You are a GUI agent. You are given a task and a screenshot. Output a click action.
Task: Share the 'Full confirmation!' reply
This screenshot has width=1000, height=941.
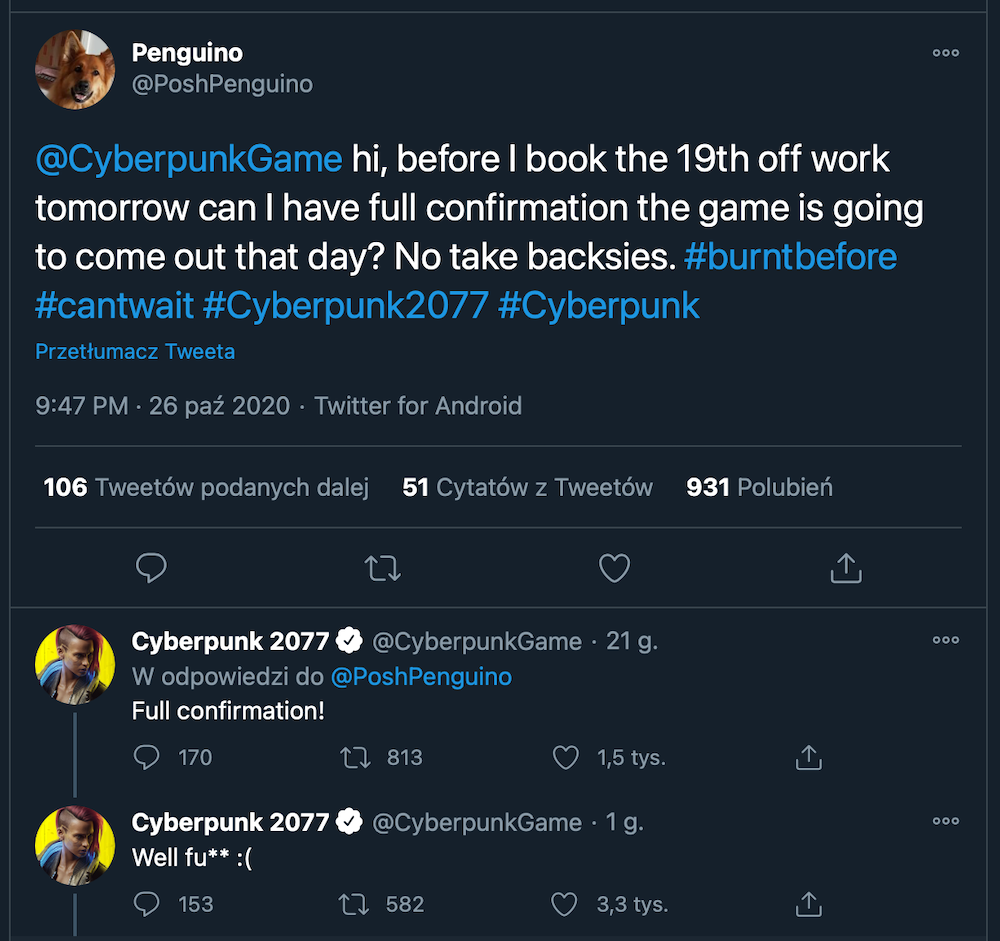[809, 757]
